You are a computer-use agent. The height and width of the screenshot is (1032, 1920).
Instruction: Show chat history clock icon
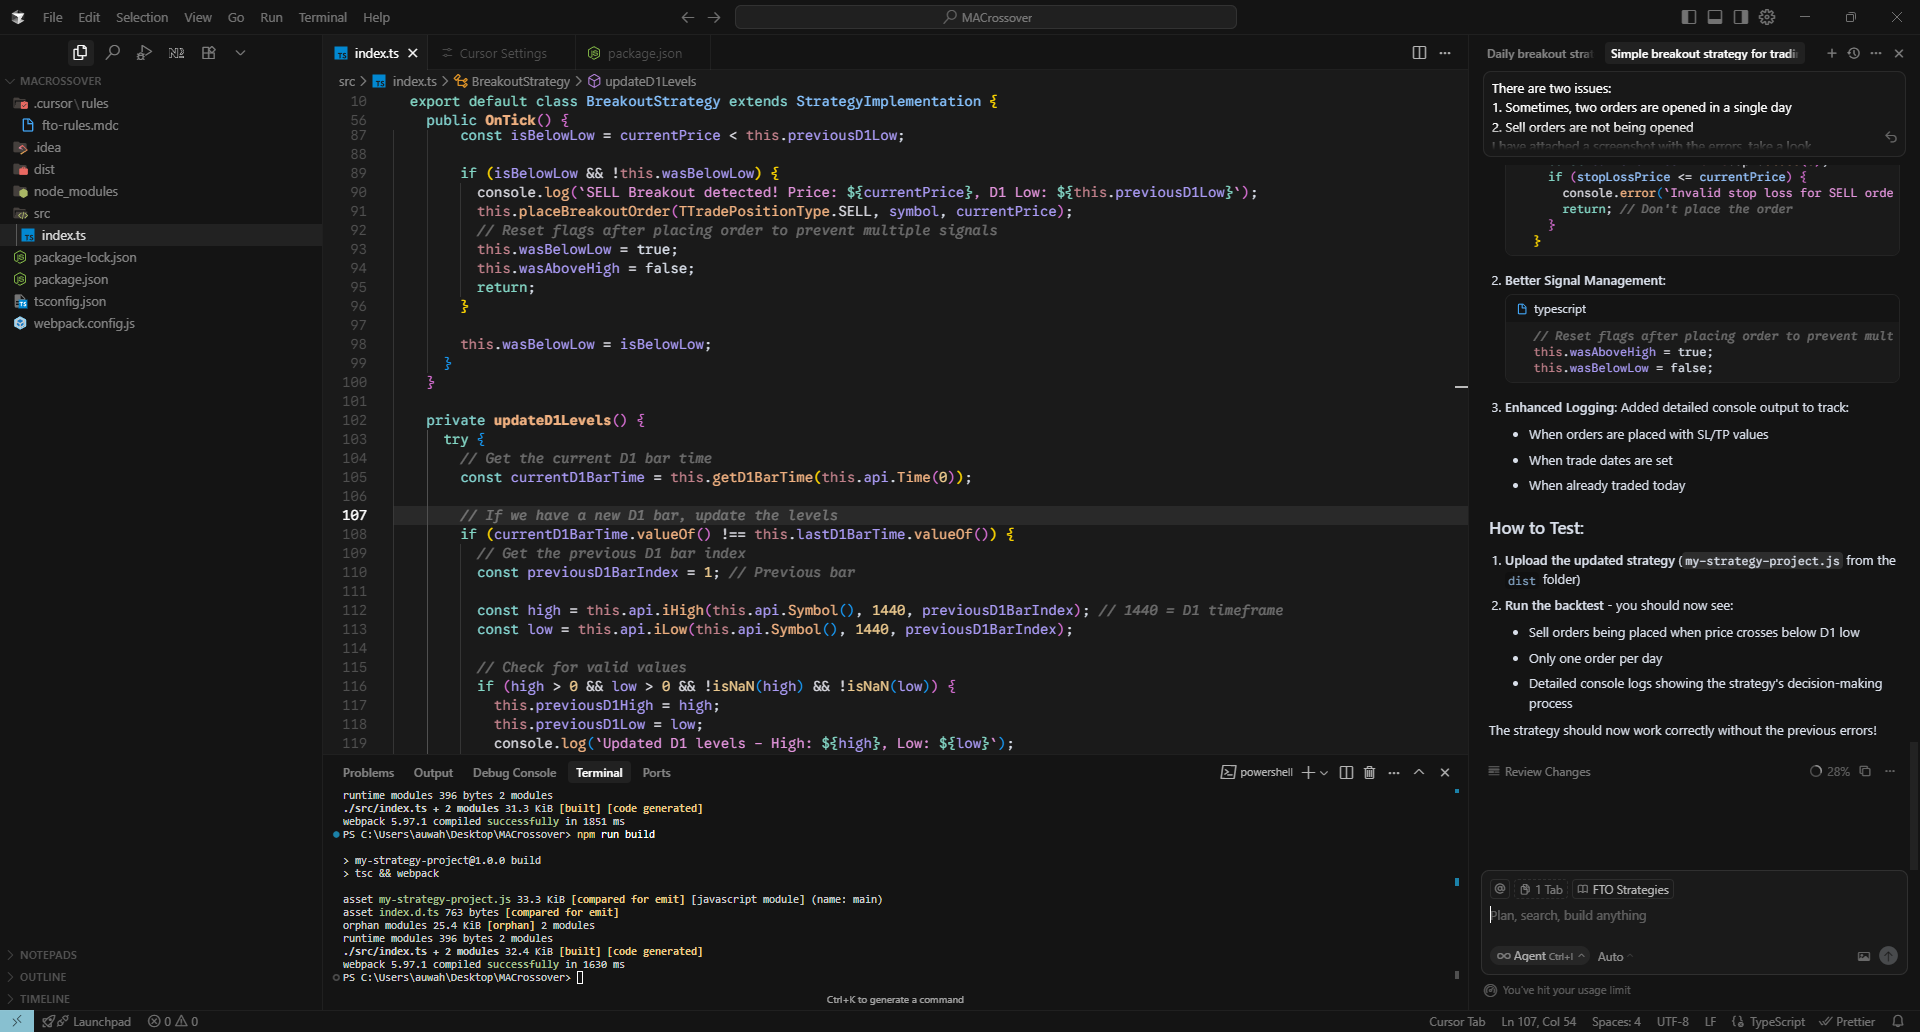(x=1854, y=54)
